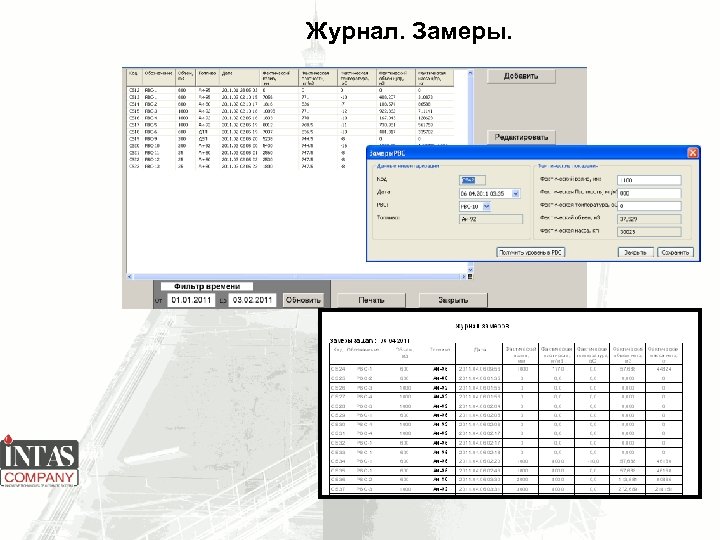Click the Сохранить button
The height and width of the screenshot is (540, 720).
(x=675, y=252)
